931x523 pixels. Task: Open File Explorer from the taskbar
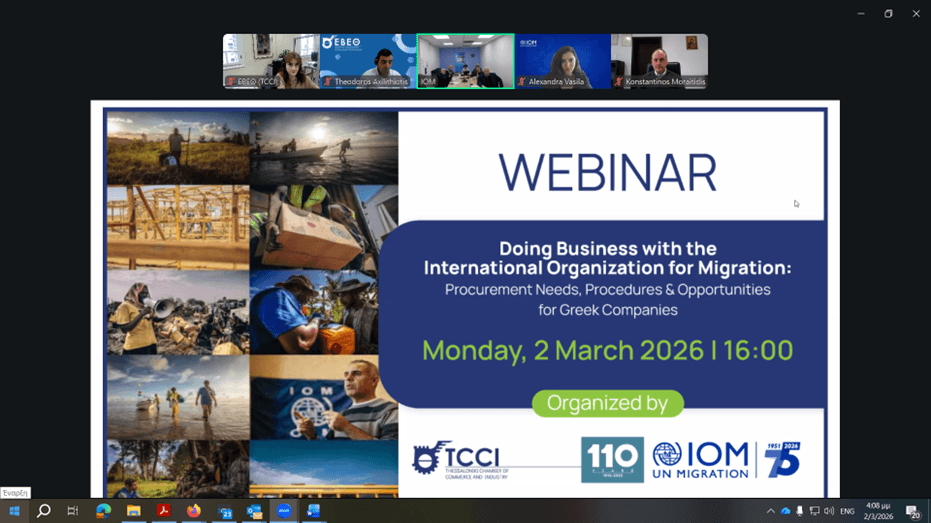[x=133, y=511]
